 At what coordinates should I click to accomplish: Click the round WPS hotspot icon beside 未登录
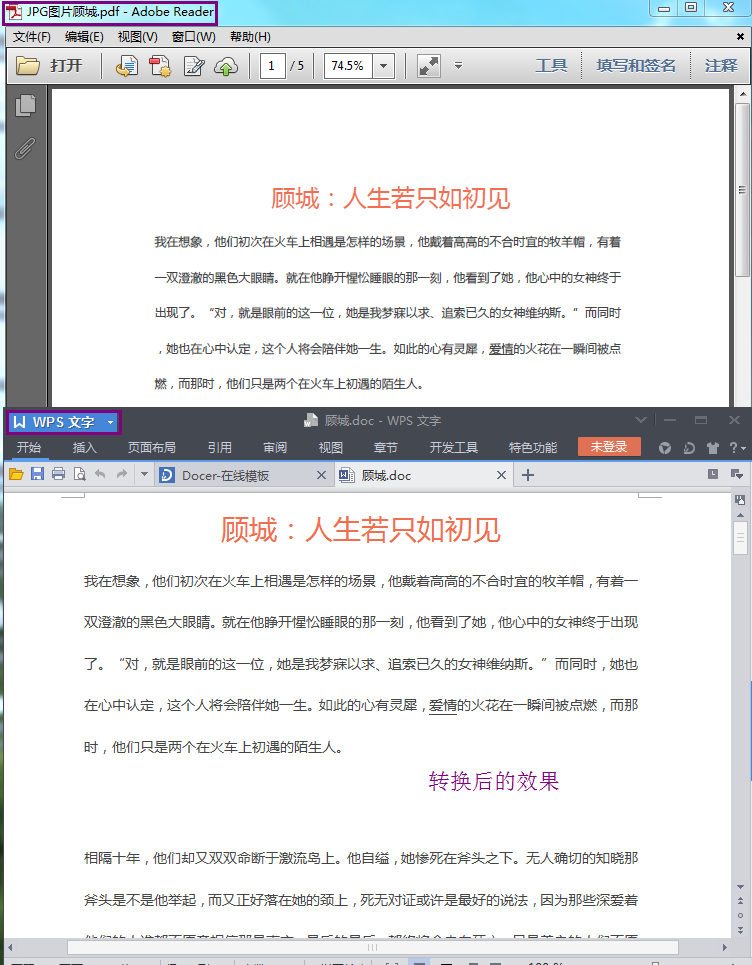(x=665, y=447)
